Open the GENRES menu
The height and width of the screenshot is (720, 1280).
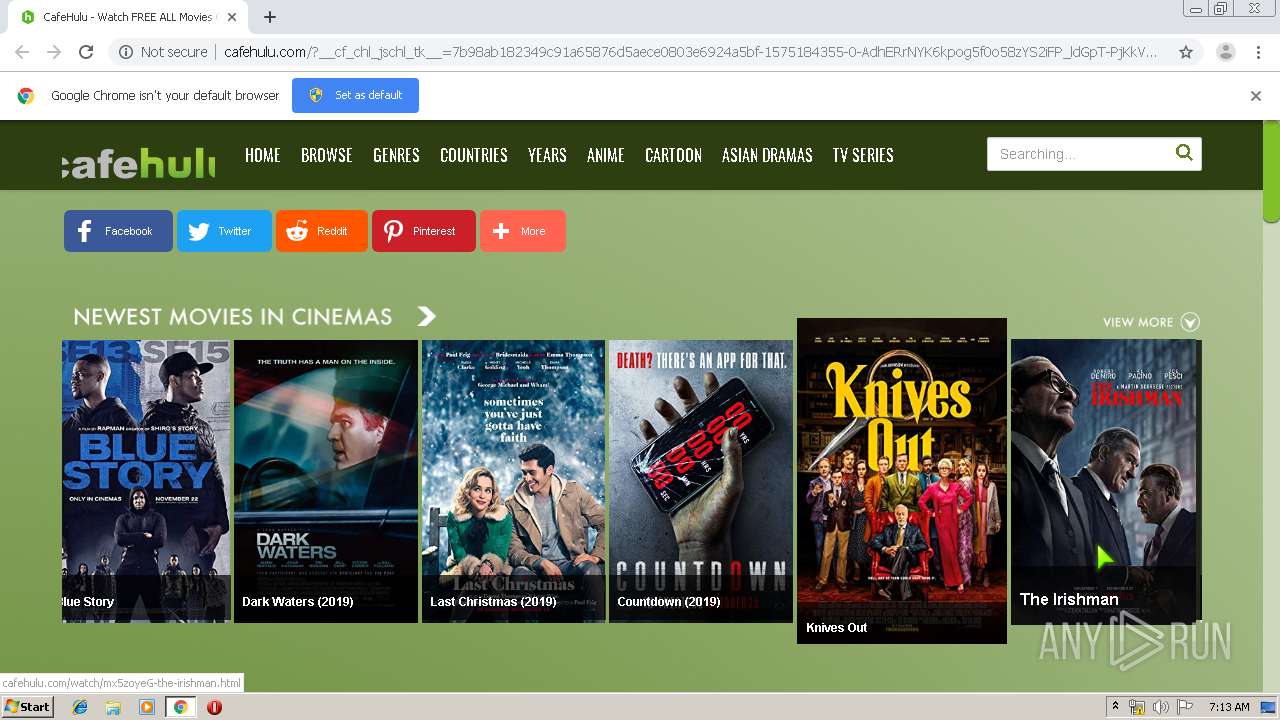[396, 155]
